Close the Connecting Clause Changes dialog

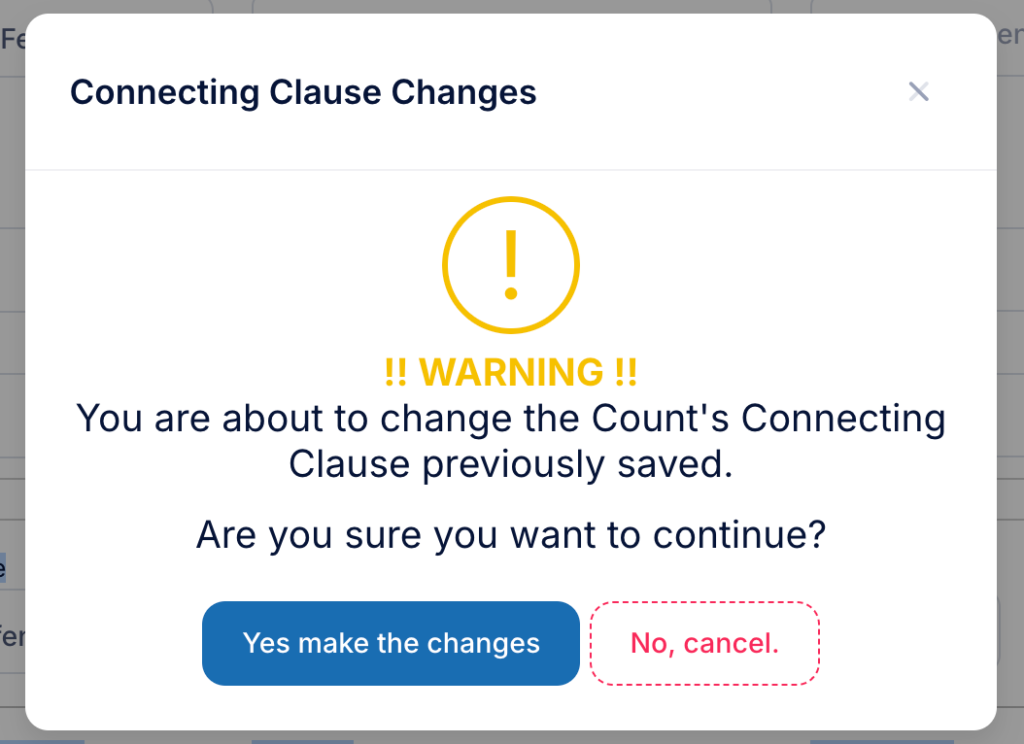(x=918, y=91)
